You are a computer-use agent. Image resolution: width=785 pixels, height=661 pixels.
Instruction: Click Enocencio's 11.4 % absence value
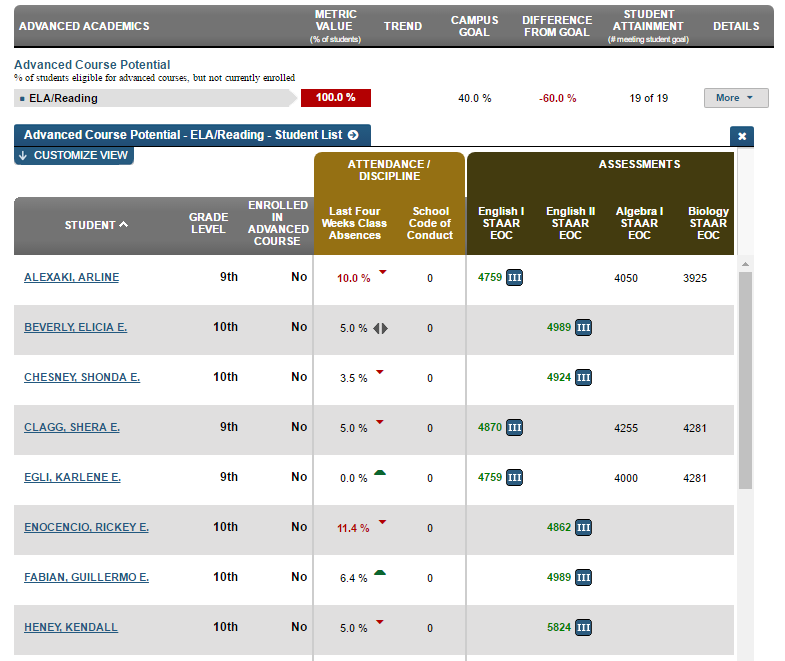353,528
